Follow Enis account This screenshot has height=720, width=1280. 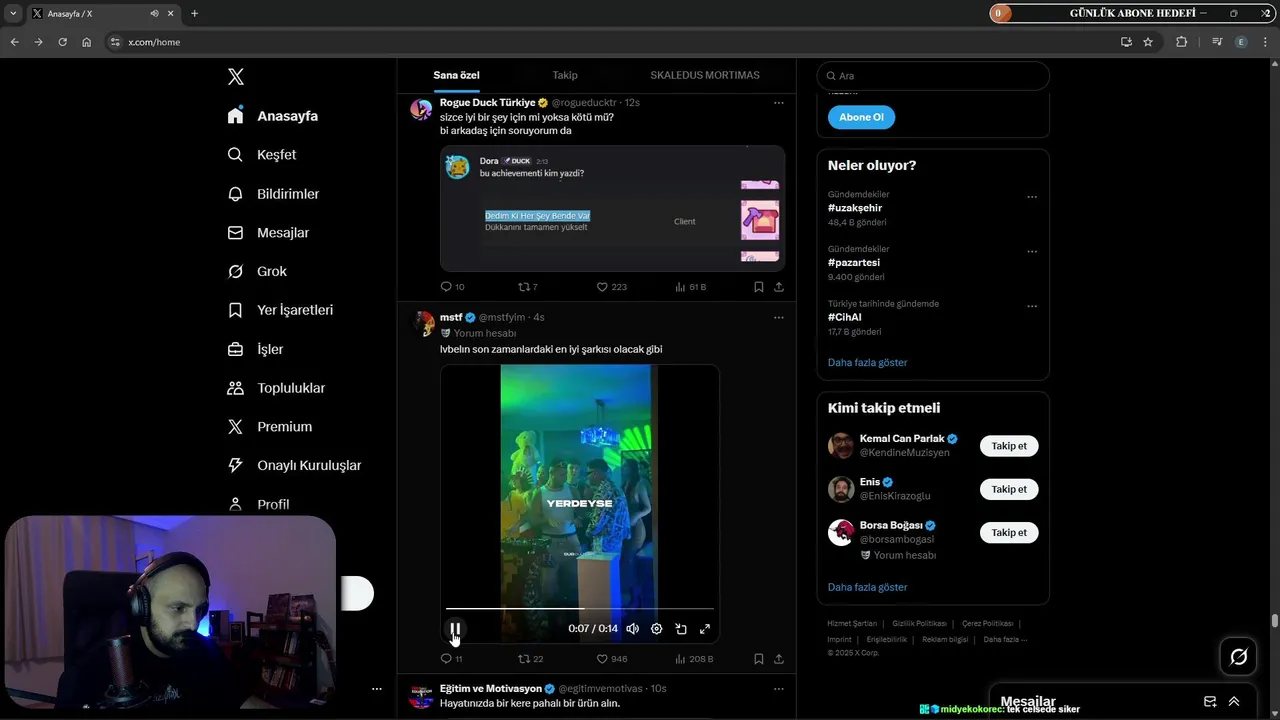coord(1009,489)
